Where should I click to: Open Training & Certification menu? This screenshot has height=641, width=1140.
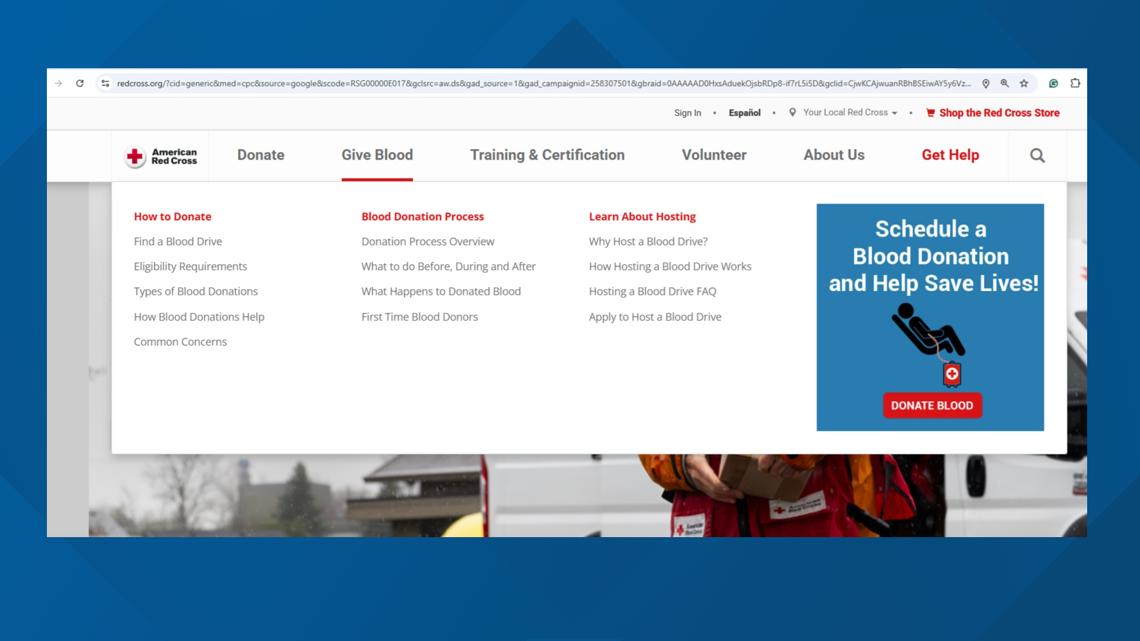click(547, 155)
